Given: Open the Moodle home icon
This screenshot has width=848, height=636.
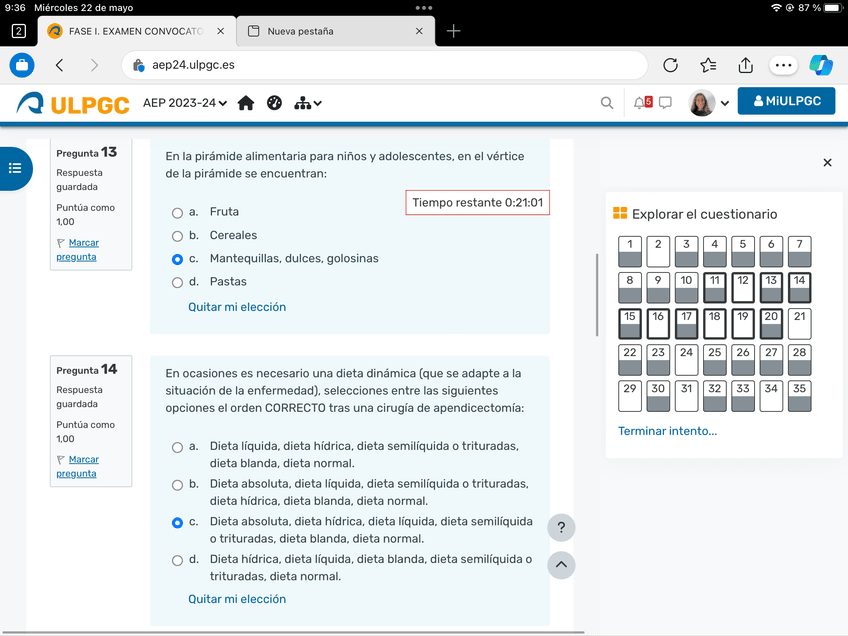Looking at the screenshot, I should pos(246,103).
